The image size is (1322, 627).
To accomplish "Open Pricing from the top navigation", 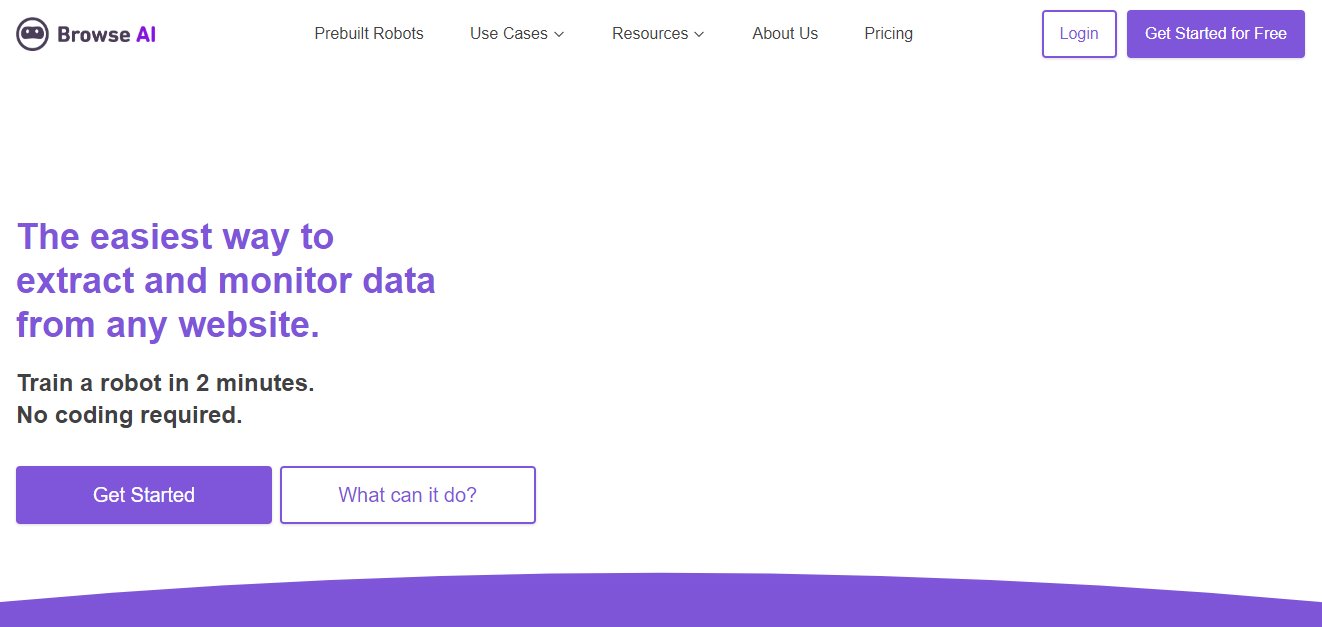I will click(888, 33).
